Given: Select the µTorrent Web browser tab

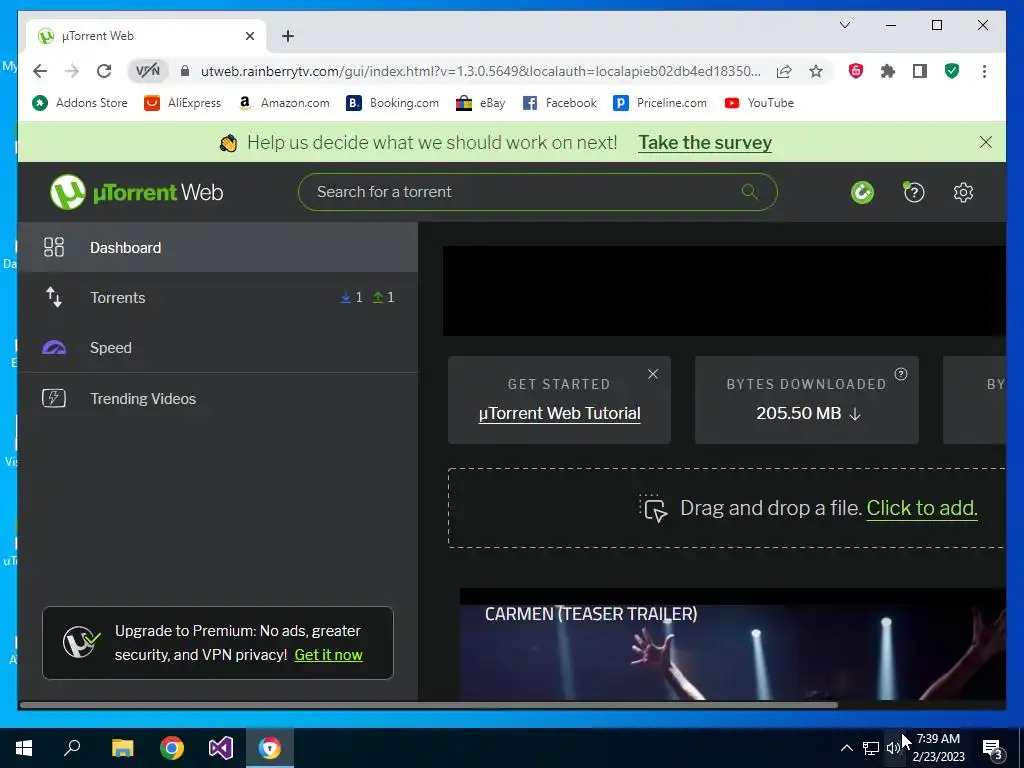Looking at the screenshot, I should (x=146, y=36).
